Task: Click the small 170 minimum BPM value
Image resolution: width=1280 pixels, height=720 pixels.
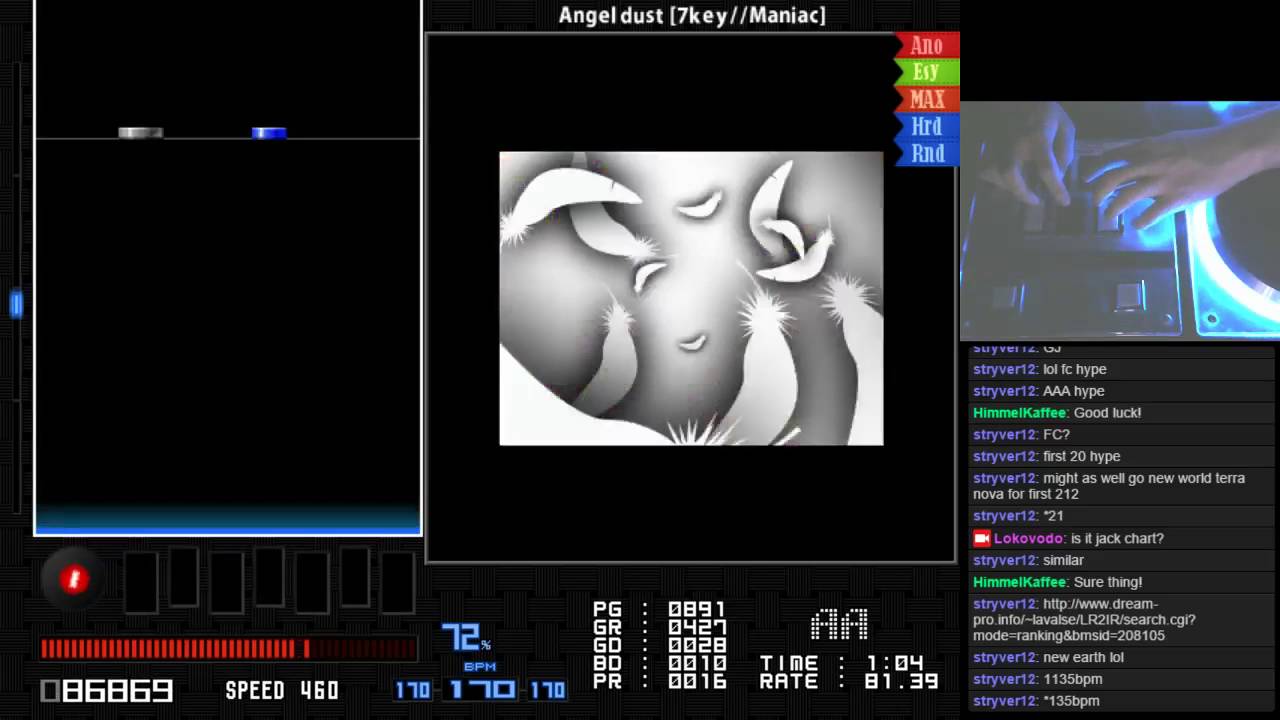Action: pyautogui.click(x=412, y=690)
